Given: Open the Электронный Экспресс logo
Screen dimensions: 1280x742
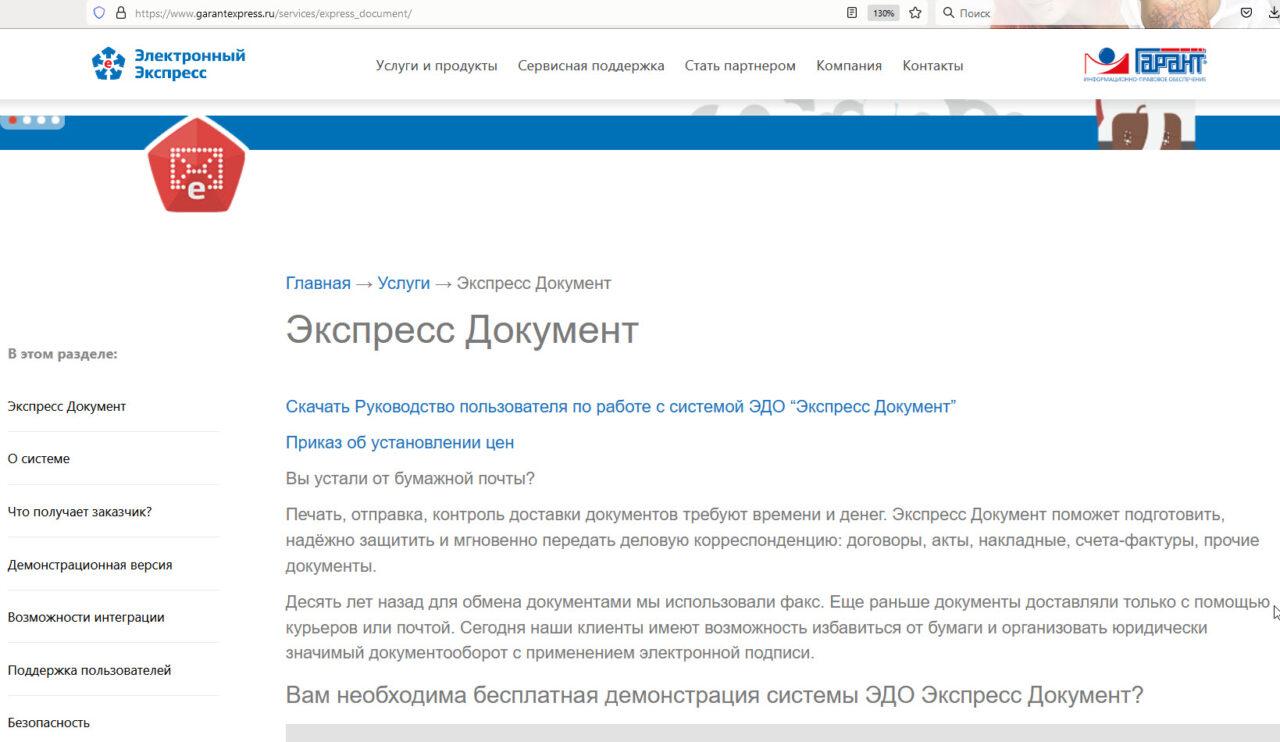Looking at the screenshot, I should [x=168, y=64].
